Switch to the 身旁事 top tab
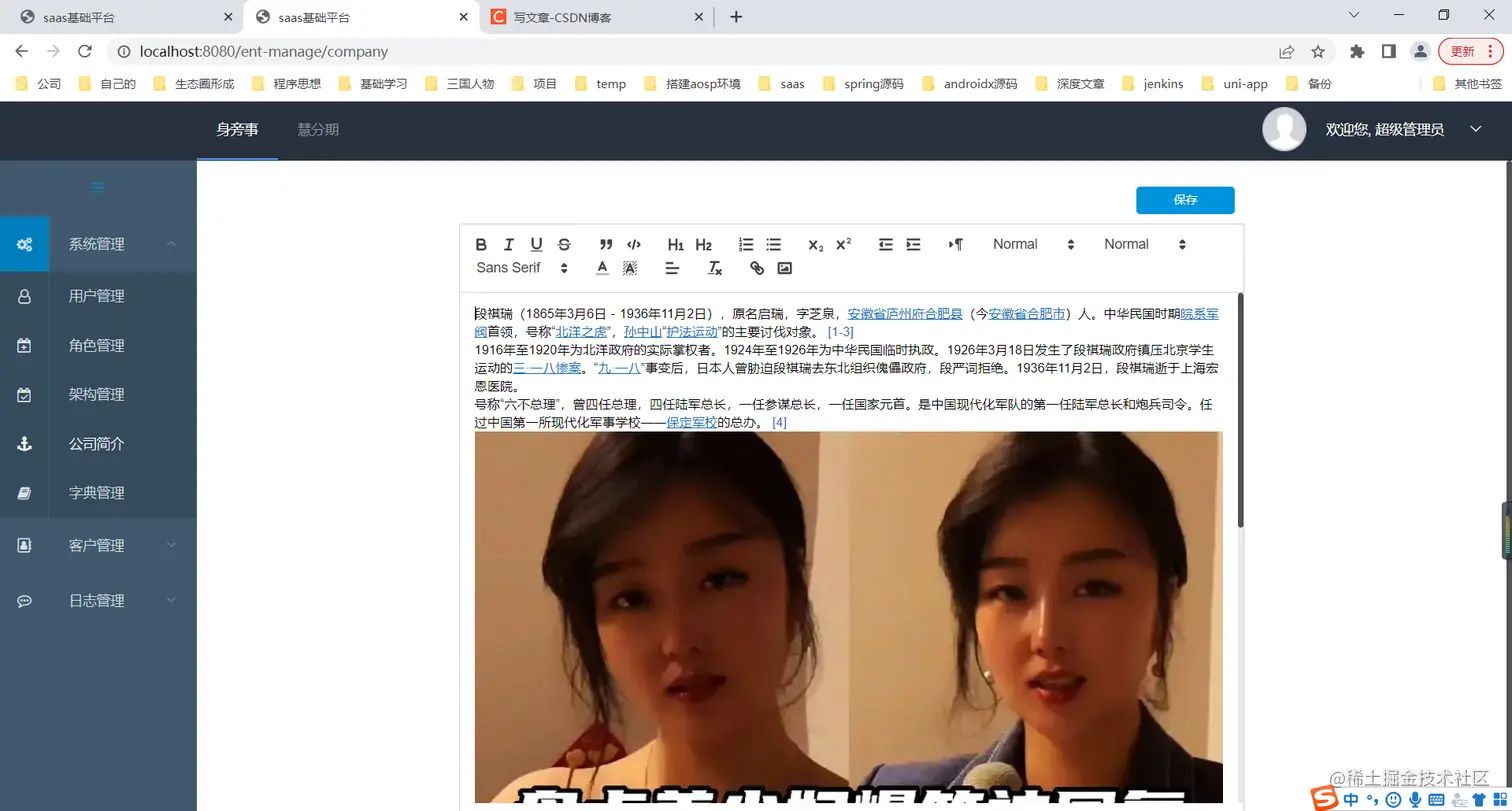The image size is (1512, 811). [237, 130]
